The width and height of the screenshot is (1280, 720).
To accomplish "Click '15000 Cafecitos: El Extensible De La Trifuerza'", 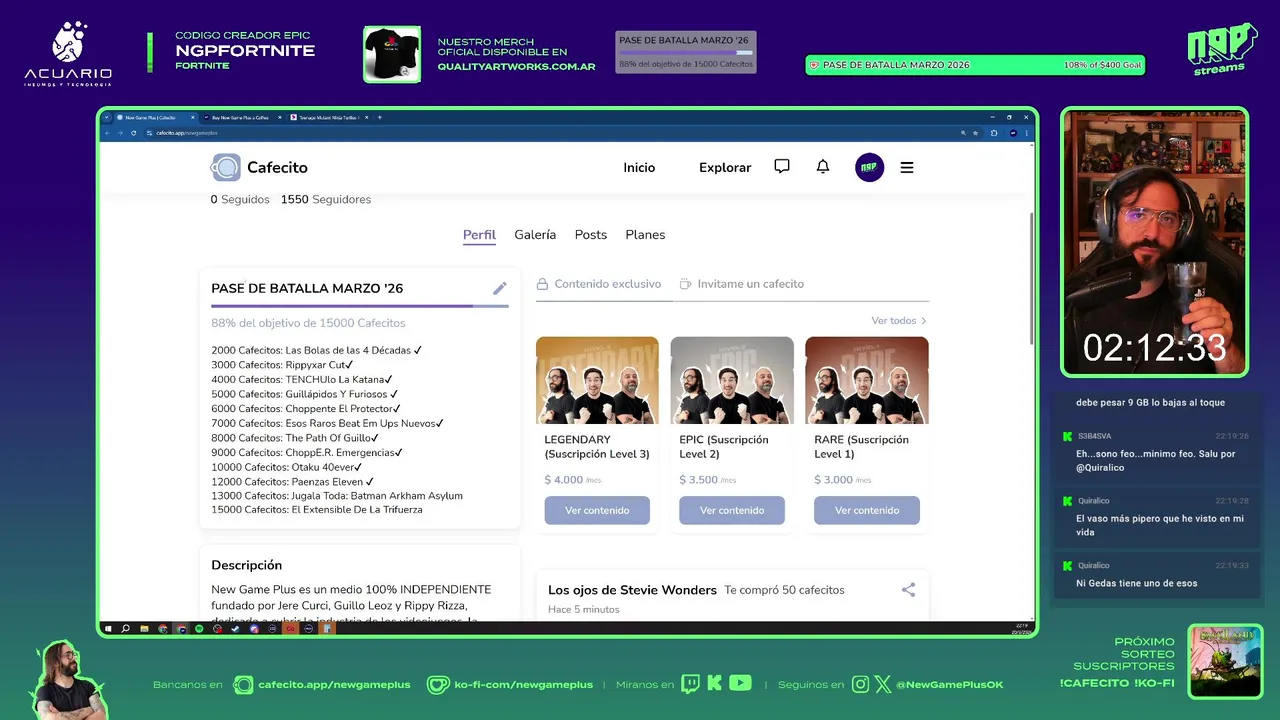I will tap(317, 510).
